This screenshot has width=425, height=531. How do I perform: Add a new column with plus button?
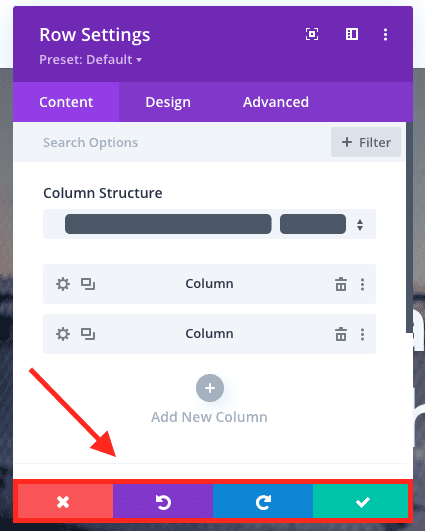click(210, 388)
